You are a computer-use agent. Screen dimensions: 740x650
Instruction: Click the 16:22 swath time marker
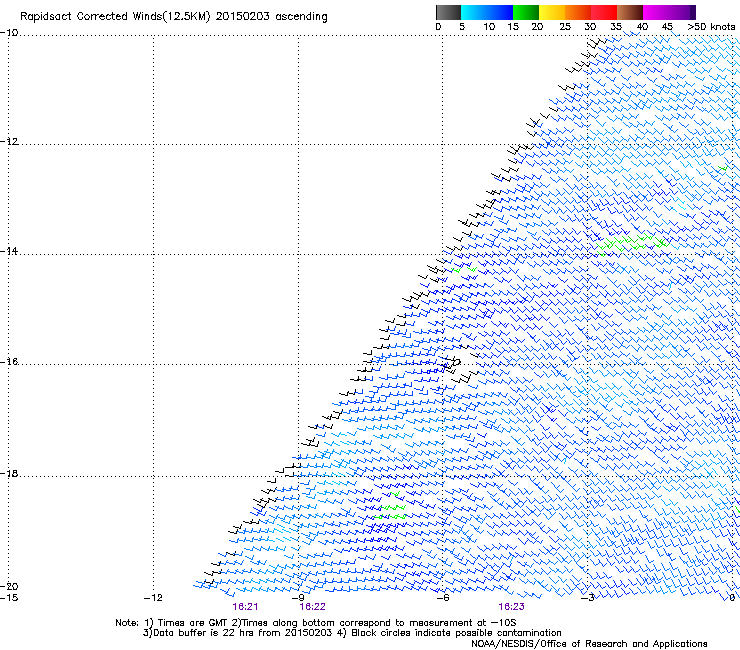312,607
